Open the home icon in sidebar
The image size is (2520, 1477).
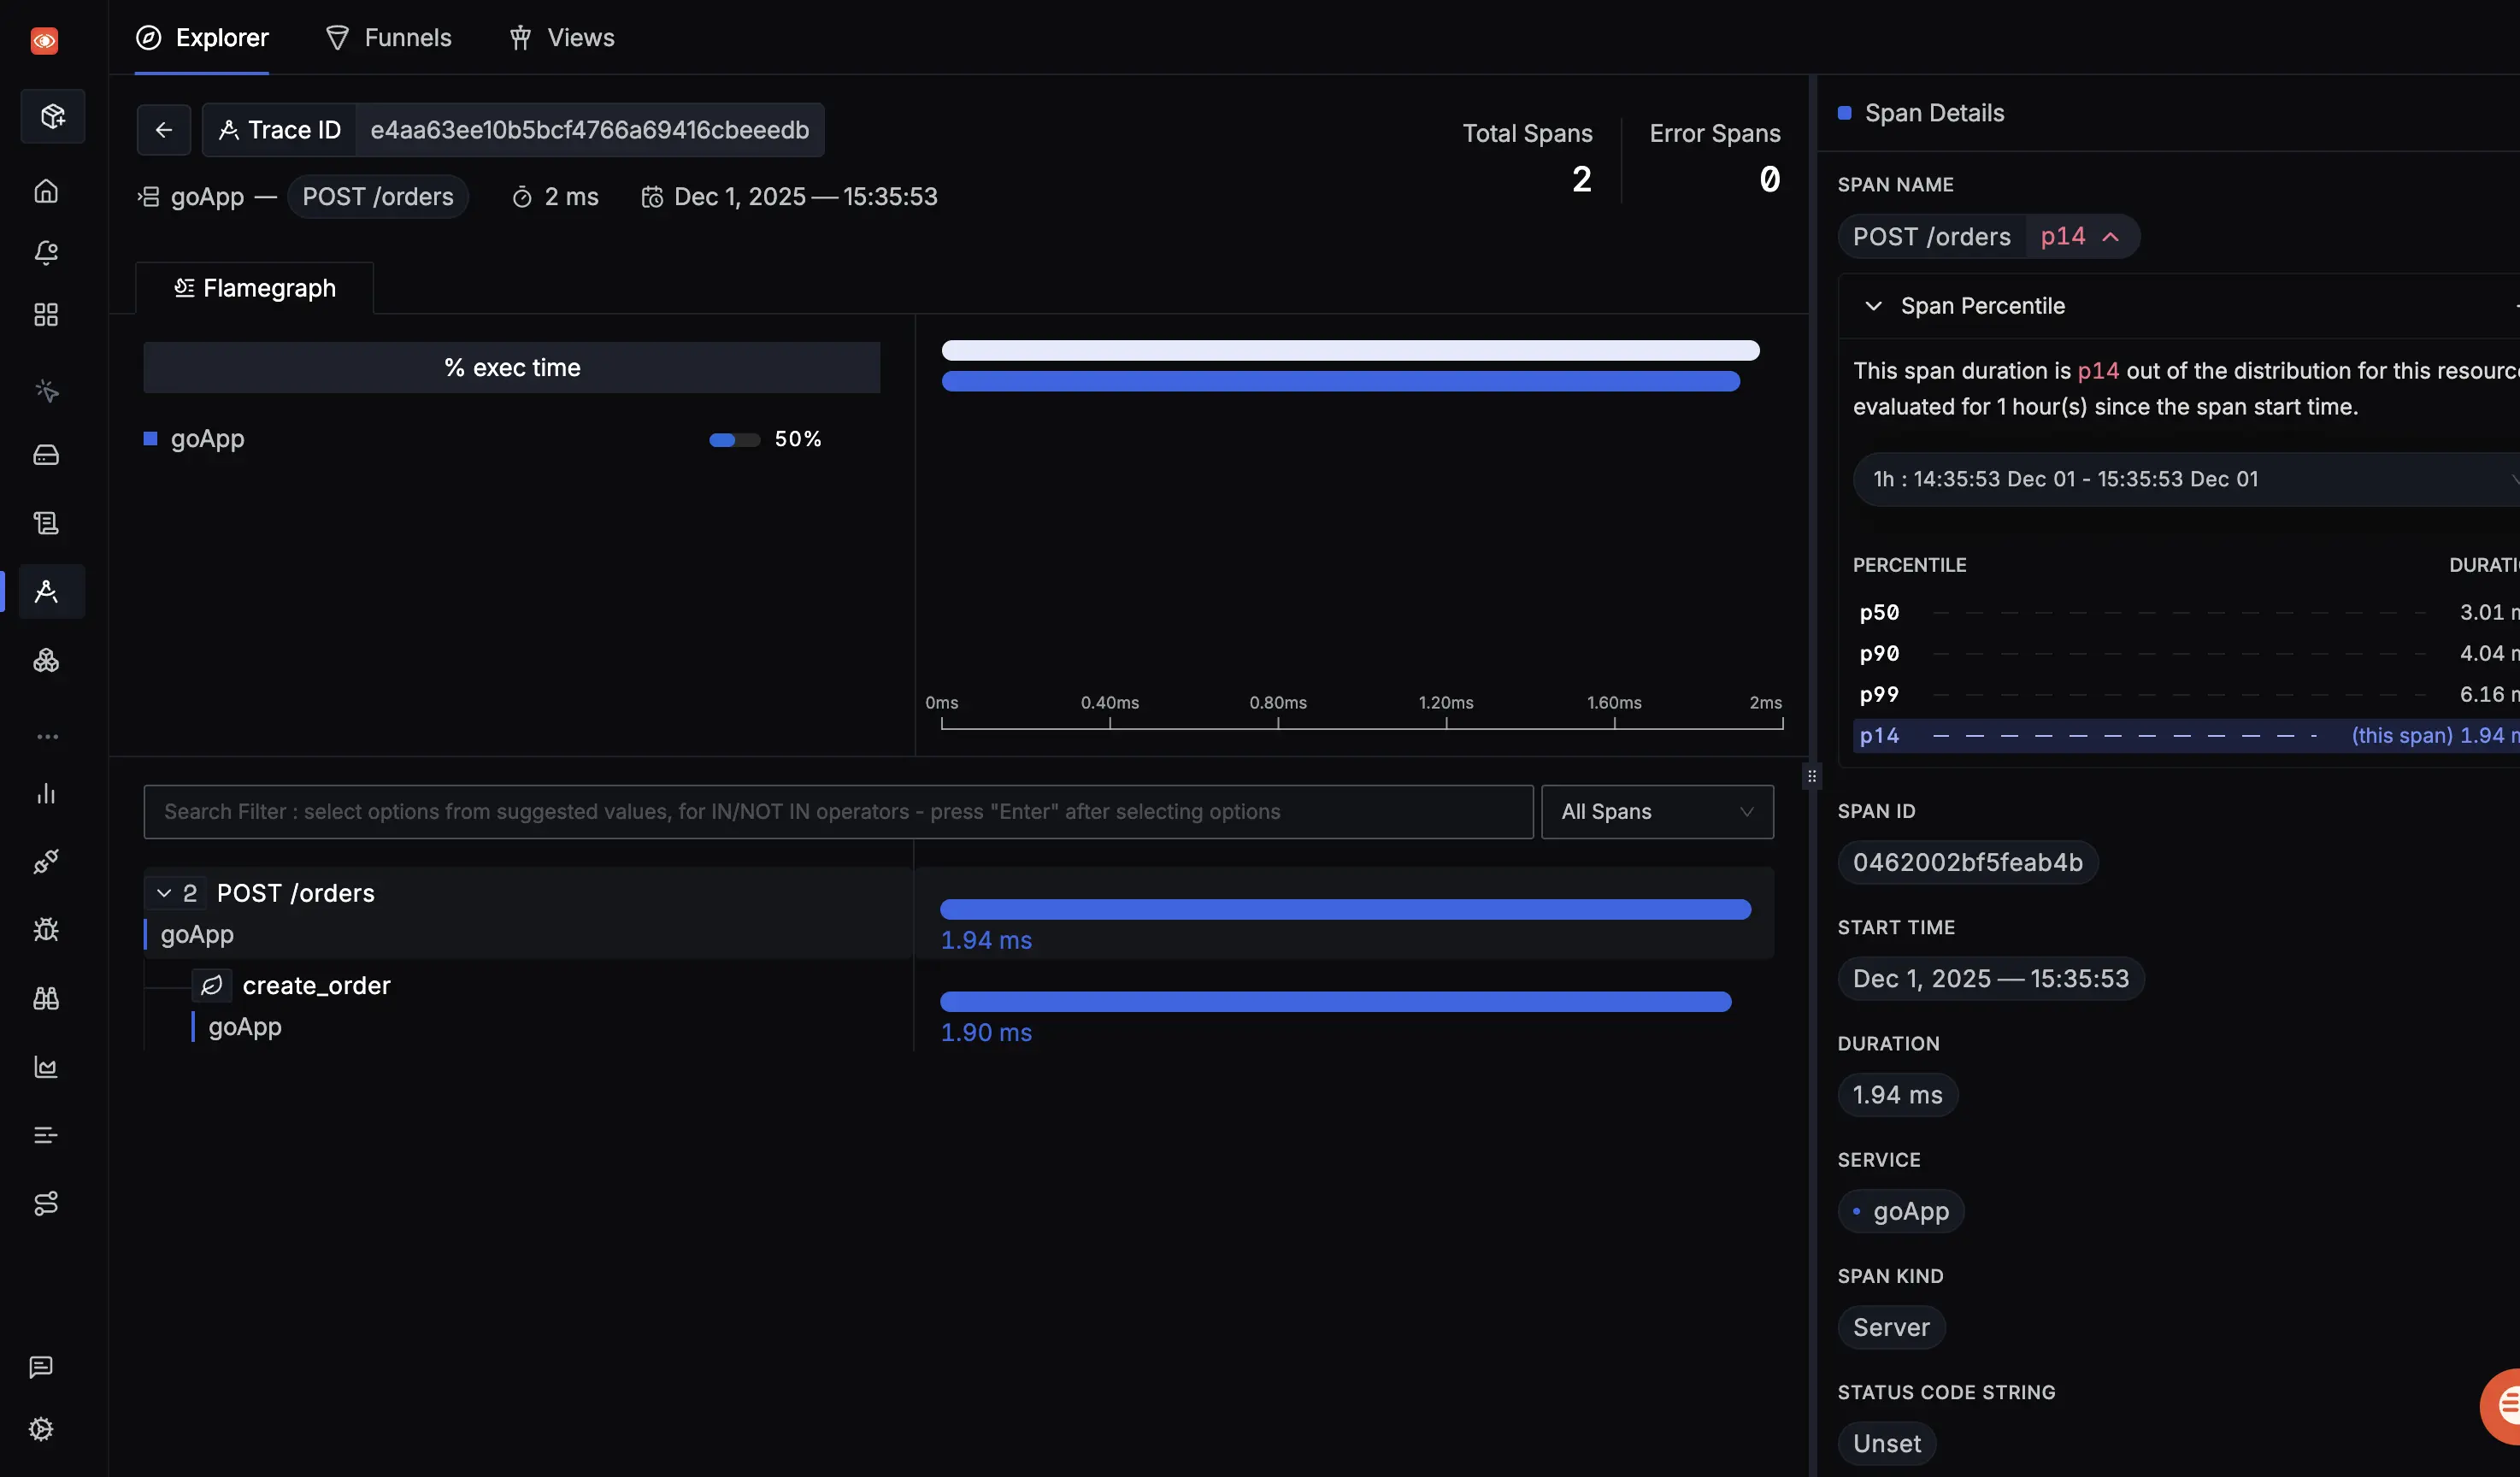[x=46, y=190]
